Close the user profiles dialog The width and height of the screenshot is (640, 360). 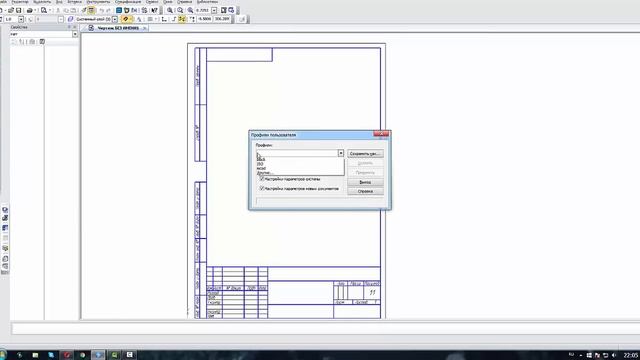(x=381, y=134)
